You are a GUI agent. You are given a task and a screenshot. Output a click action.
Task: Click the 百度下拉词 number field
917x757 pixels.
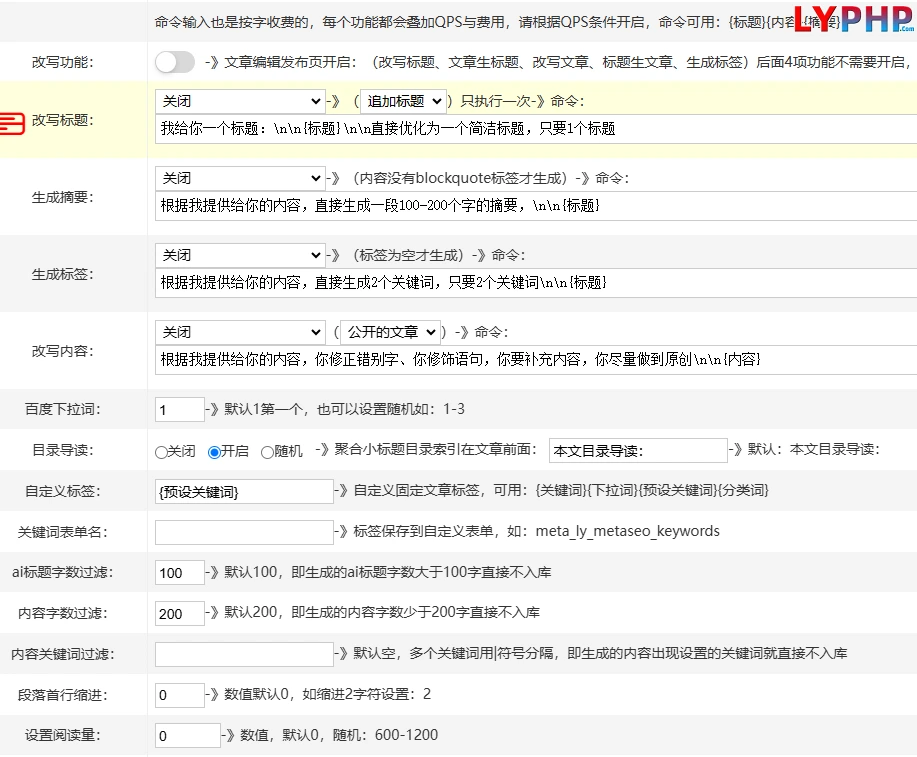pyautogui.click(x=180, y=410)
